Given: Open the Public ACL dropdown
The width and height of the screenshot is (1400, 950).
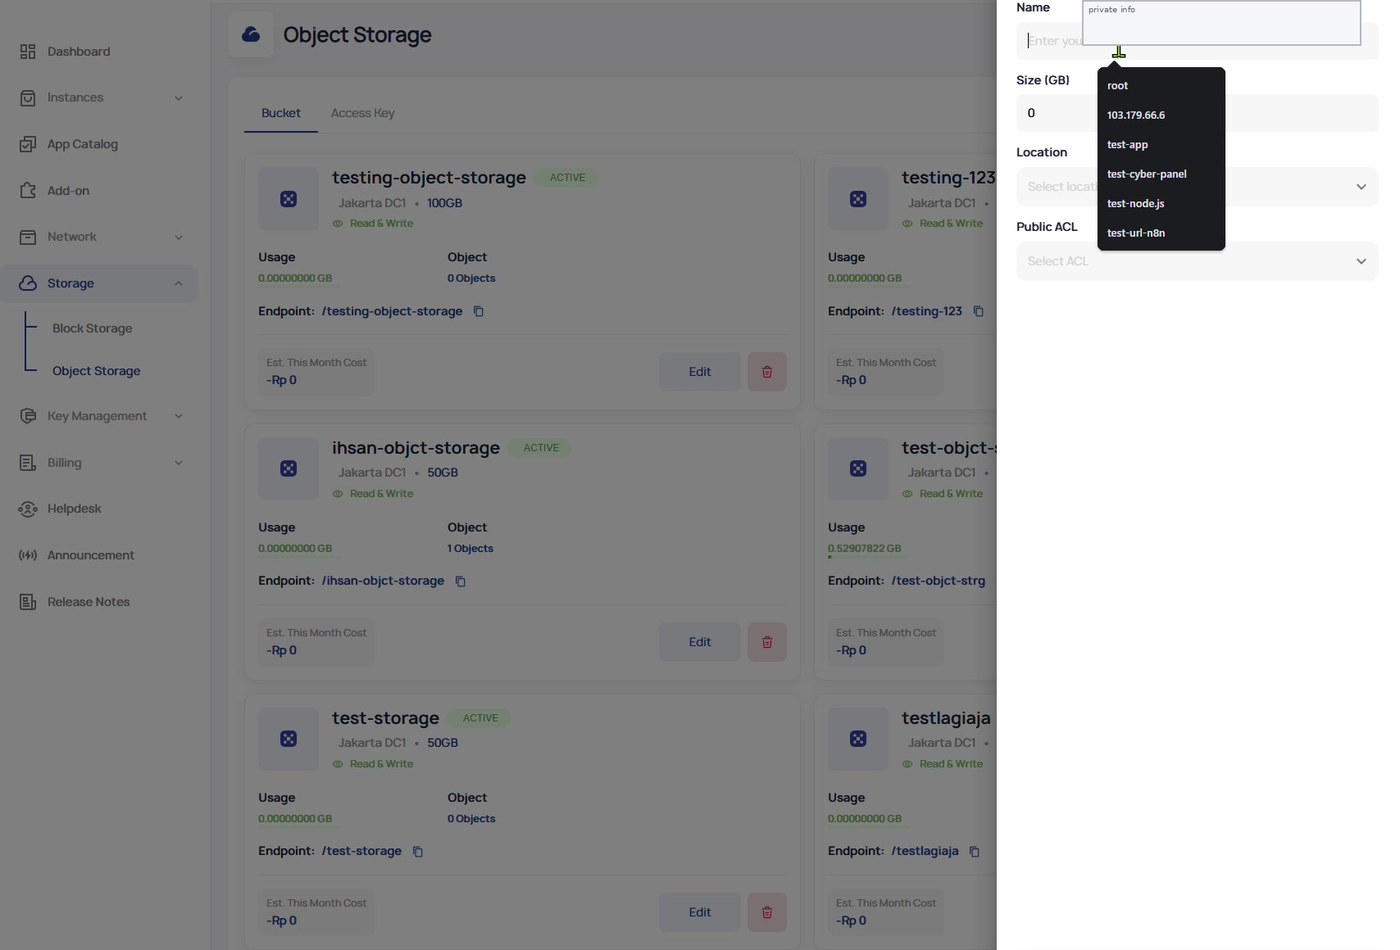Looking at the screenshot, I should tap(1197, 261).
